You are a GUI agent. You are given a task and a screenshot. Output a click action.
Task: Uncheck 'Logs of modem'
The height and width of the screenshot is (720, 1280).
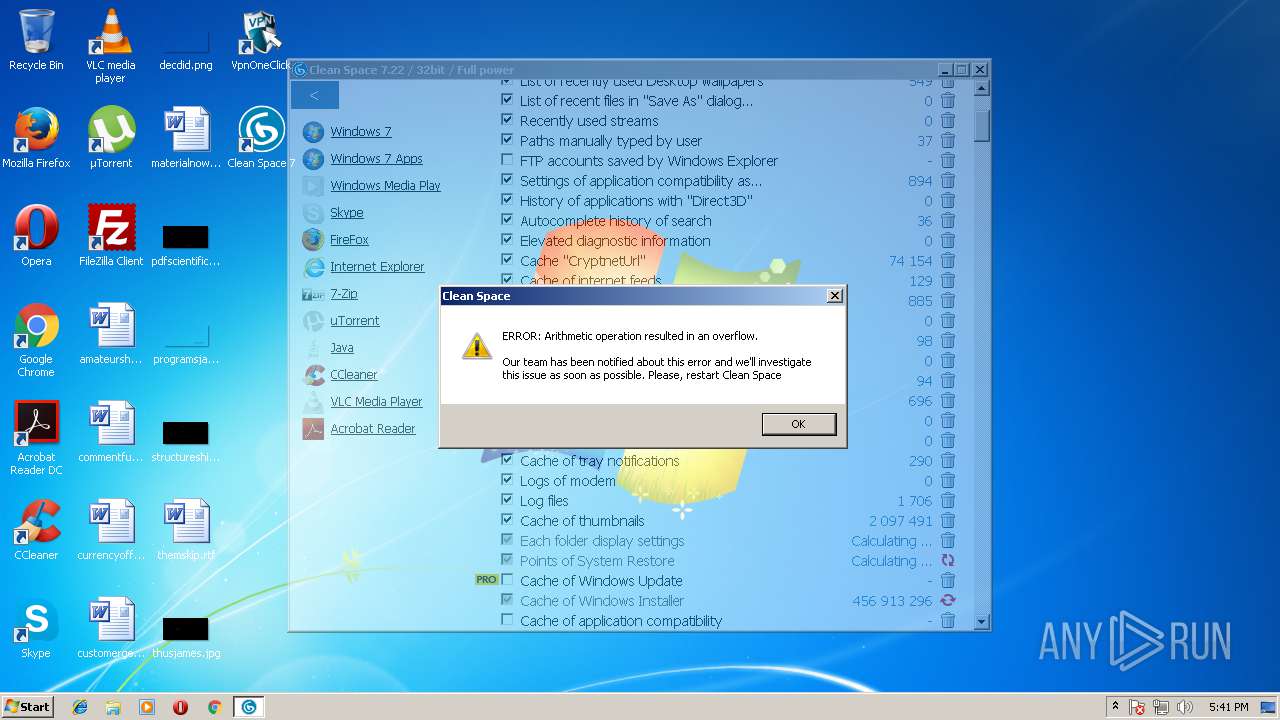(507, 480)
